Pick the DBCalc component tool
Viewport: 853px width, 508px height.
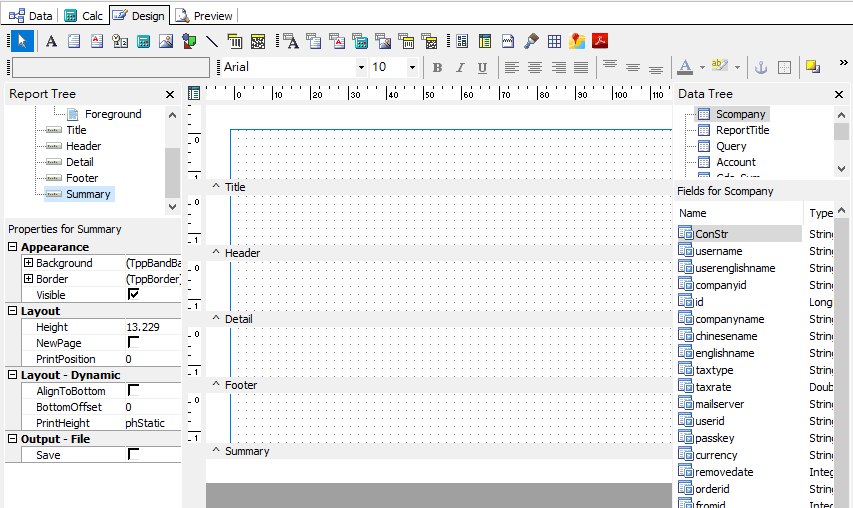360,41
